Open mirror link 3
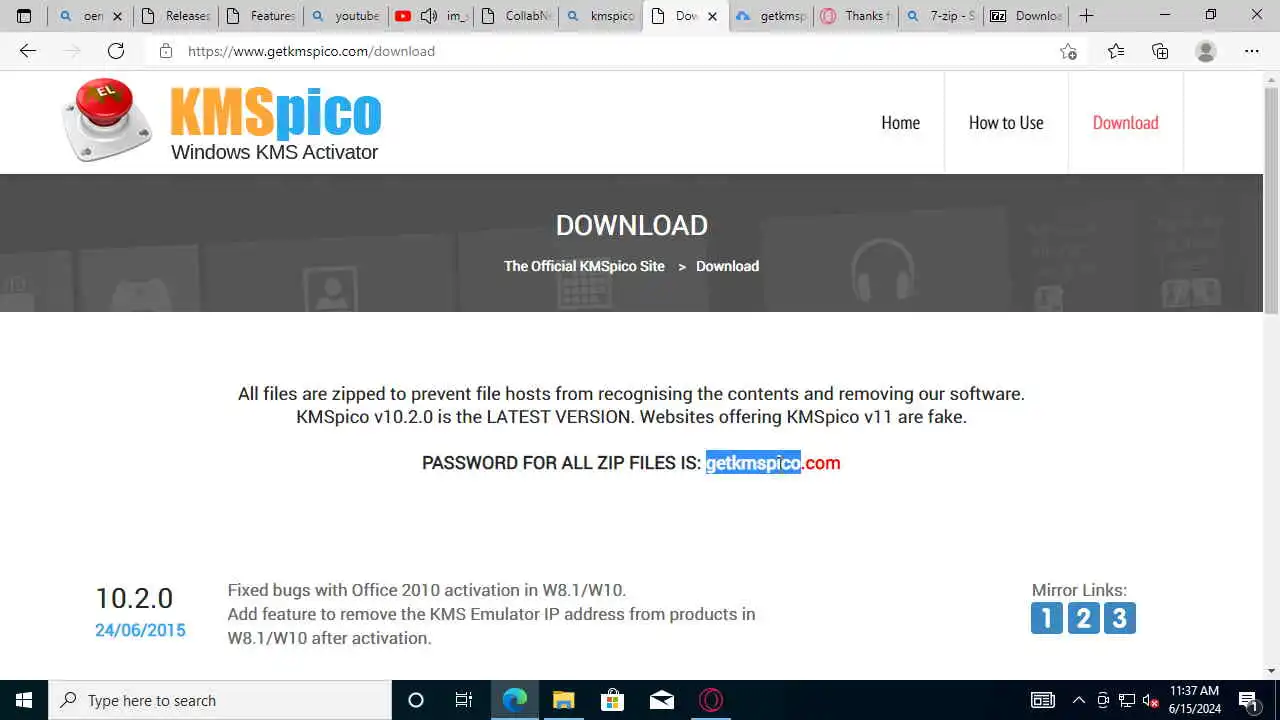 [1119, 618]
